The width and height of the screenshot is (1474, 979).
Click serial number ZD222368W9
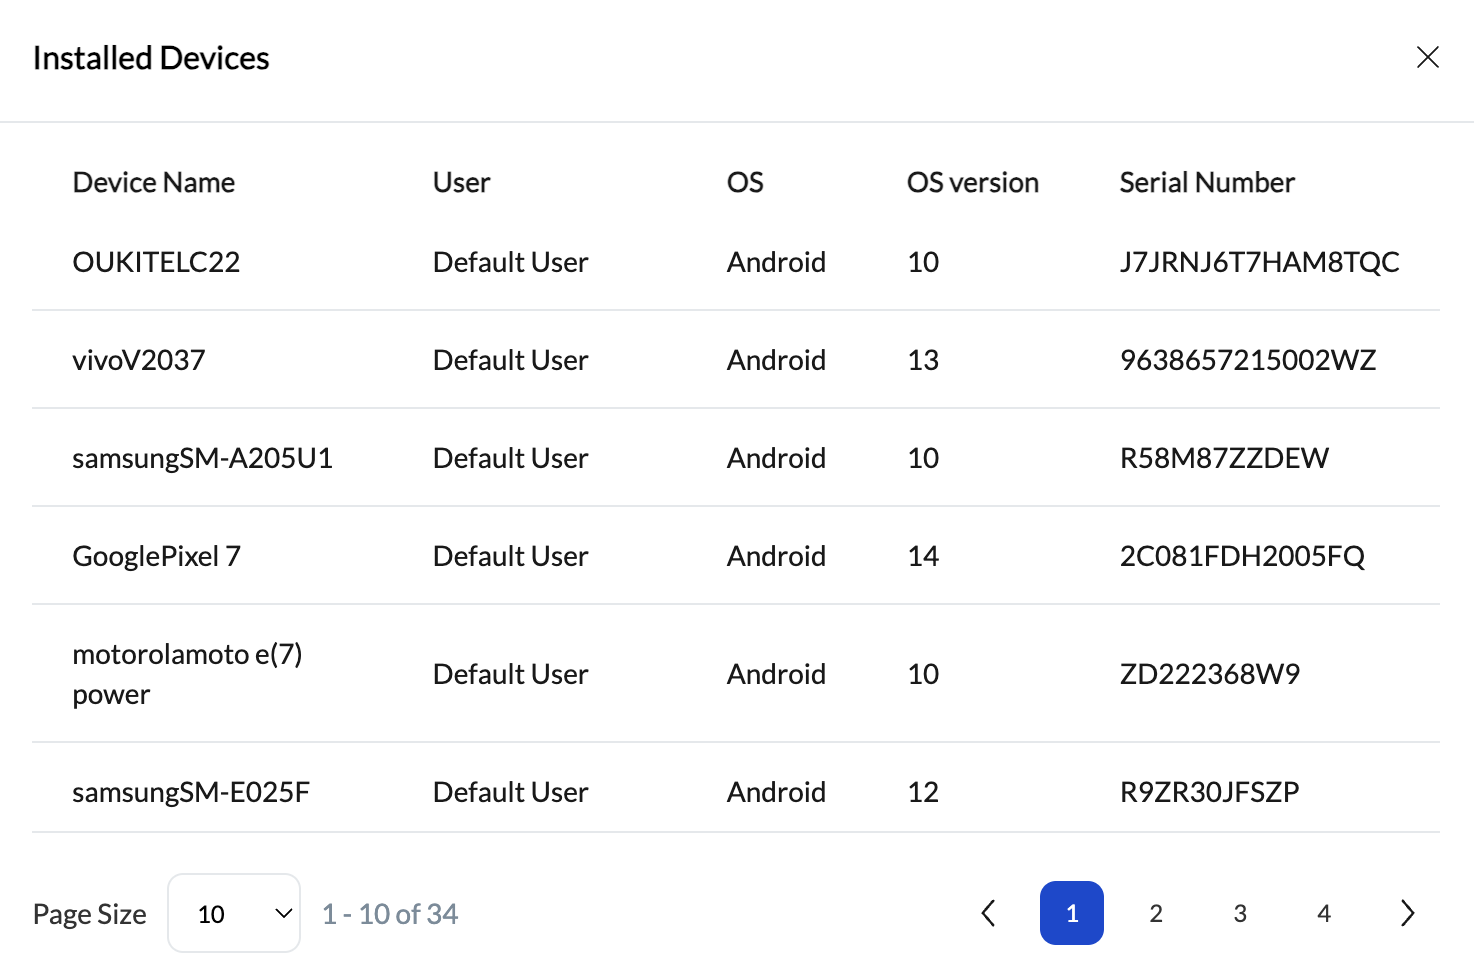1210,674
